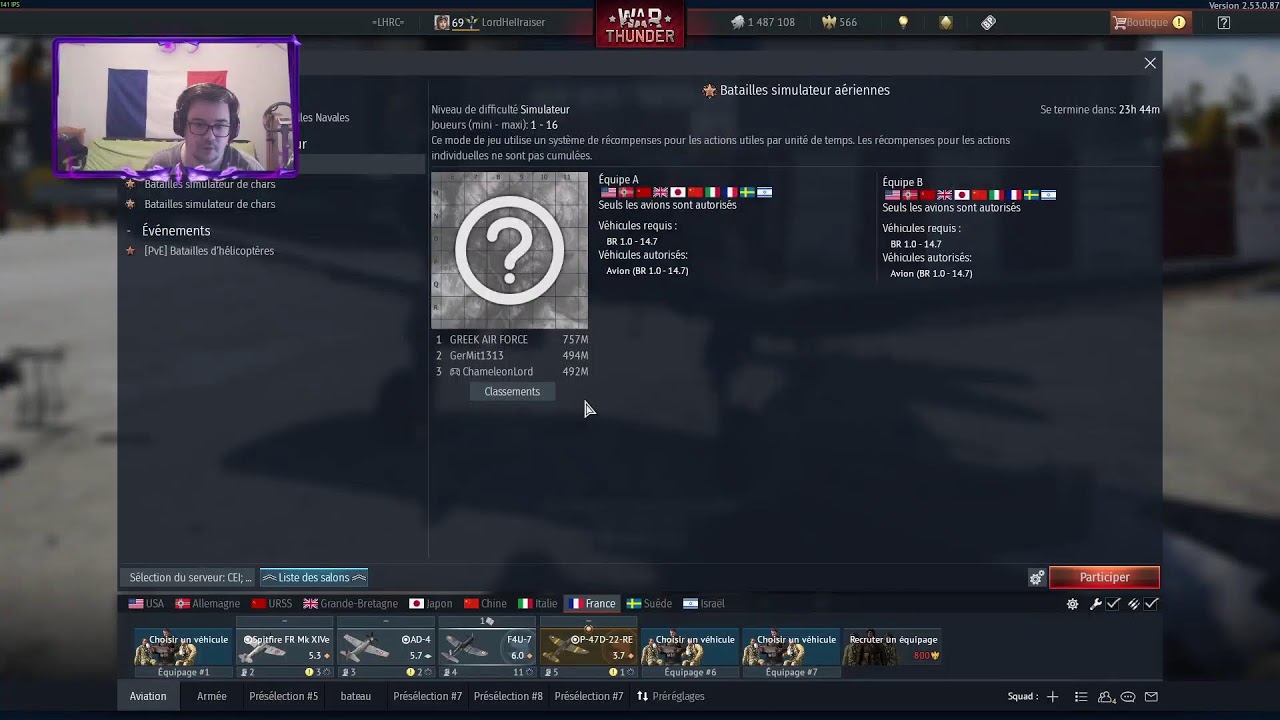
Task: Select the France nation tab
Action: point(592,604)
